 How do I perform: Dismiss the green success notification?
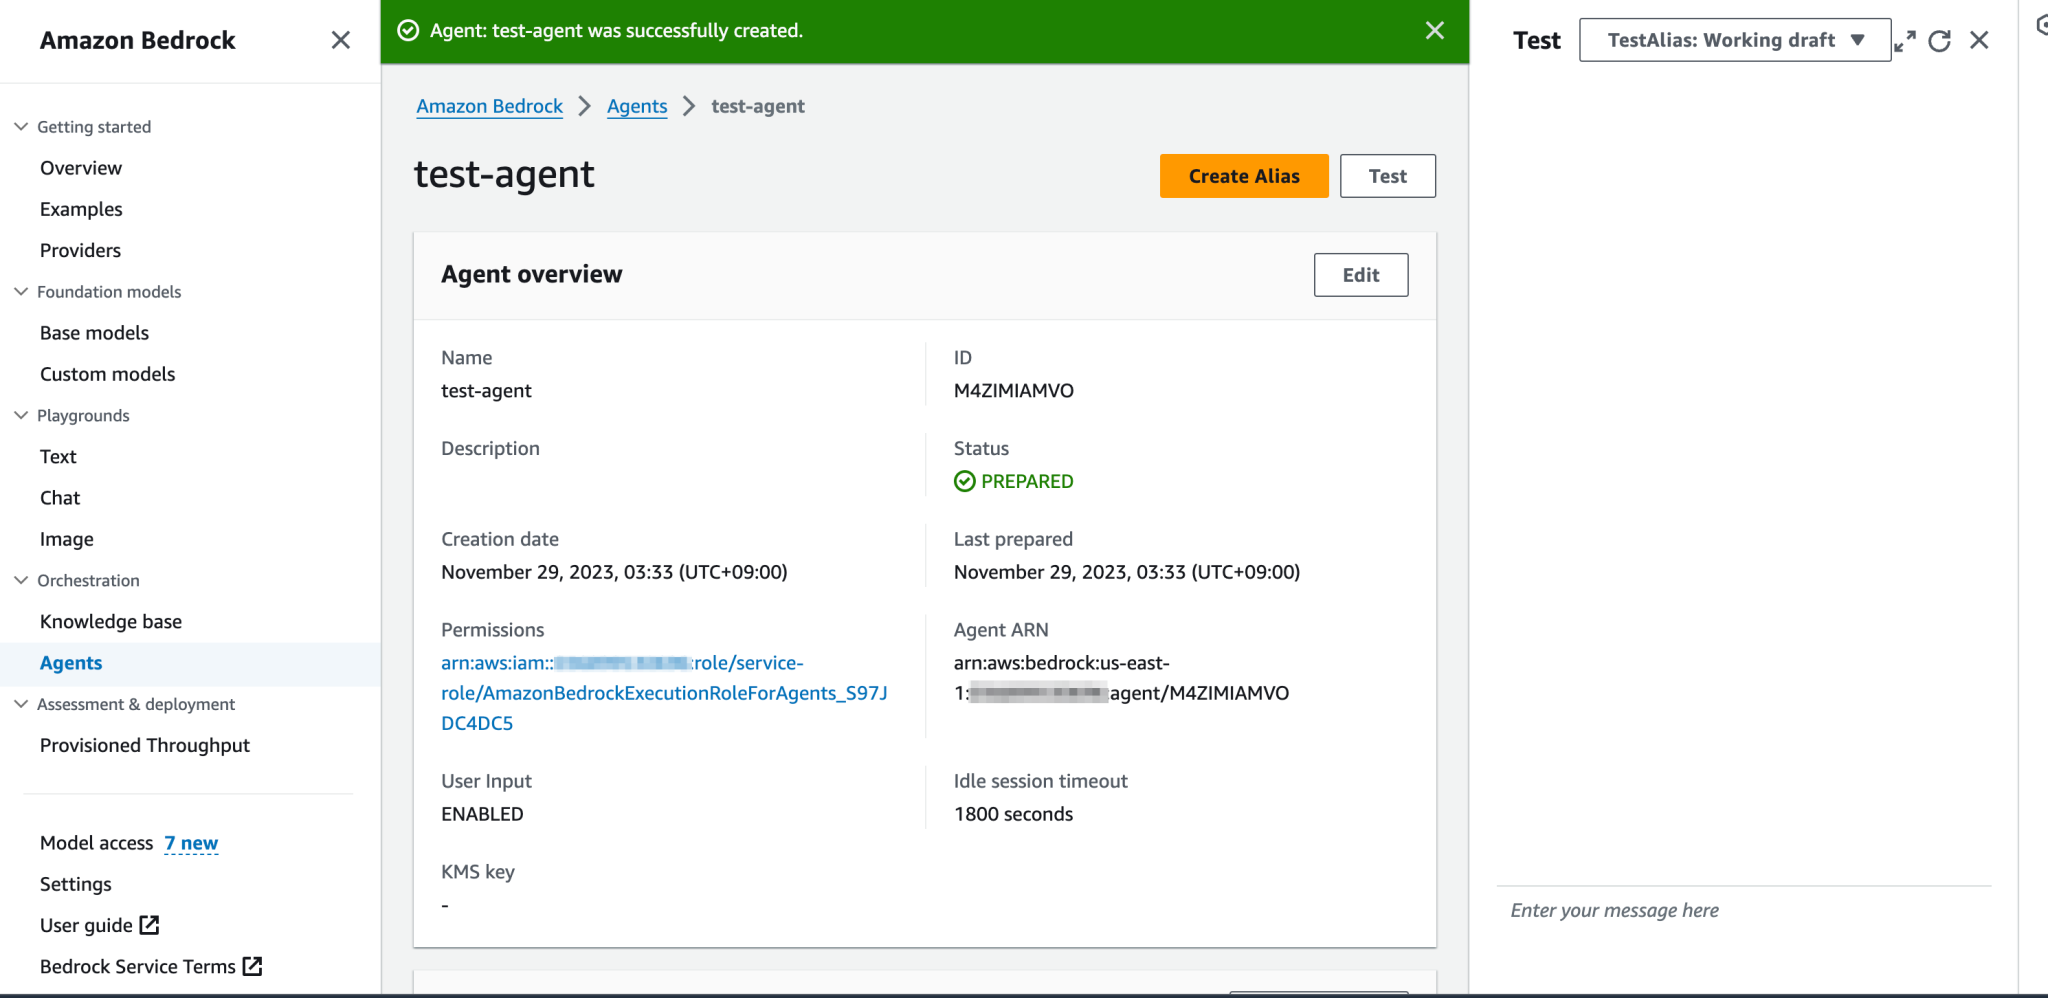click(1434, 31)
